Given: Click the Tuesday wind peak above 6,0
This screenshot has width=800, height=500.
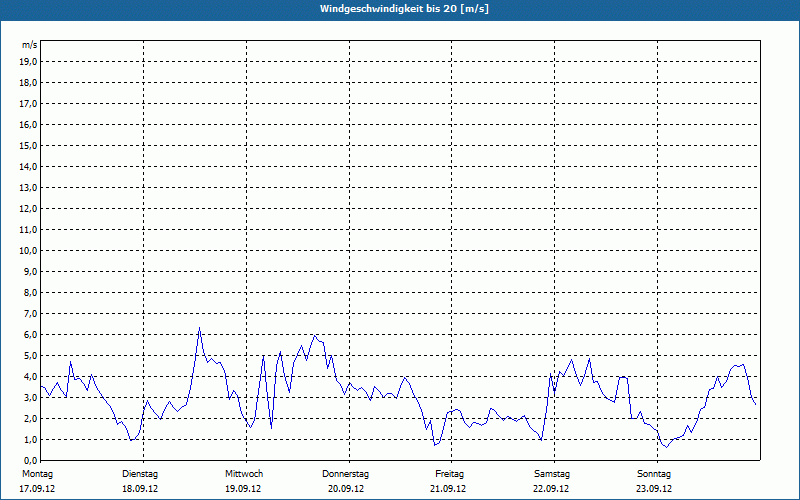Looking at the screenshot, I should [199, 328].
